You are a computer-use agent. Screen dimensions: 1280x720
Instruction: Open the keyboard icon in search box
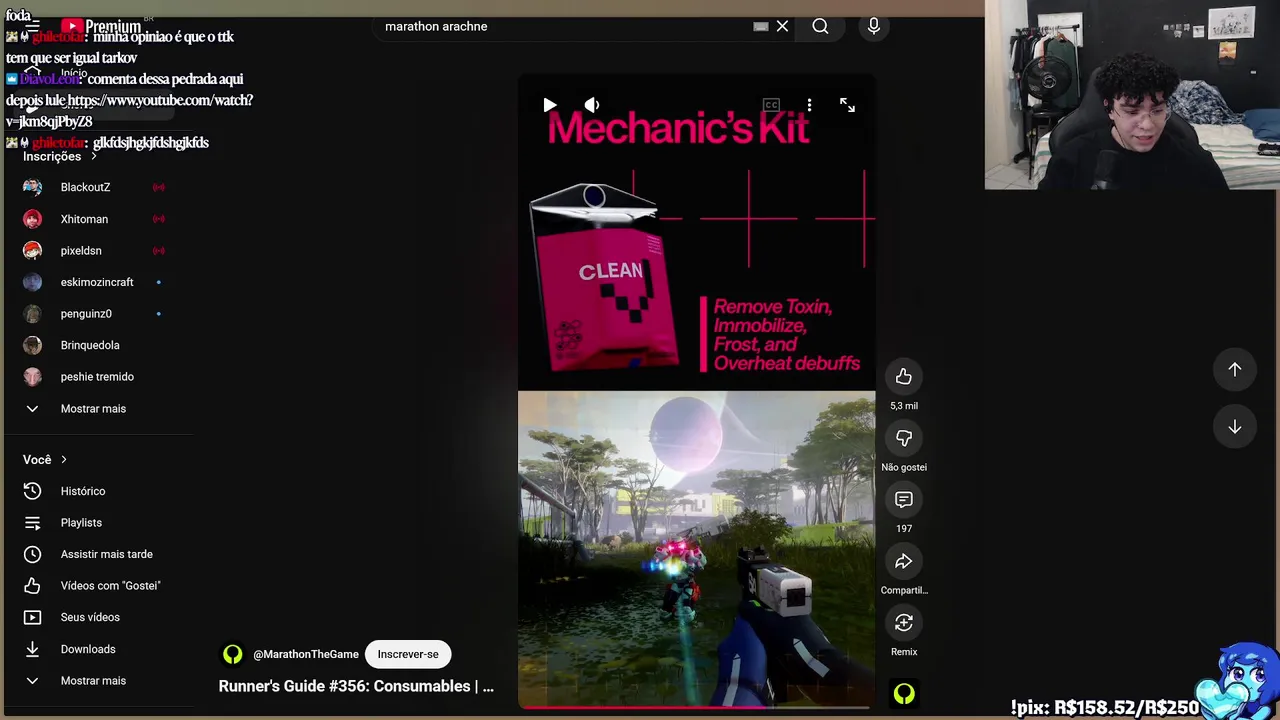pos(761,26)
